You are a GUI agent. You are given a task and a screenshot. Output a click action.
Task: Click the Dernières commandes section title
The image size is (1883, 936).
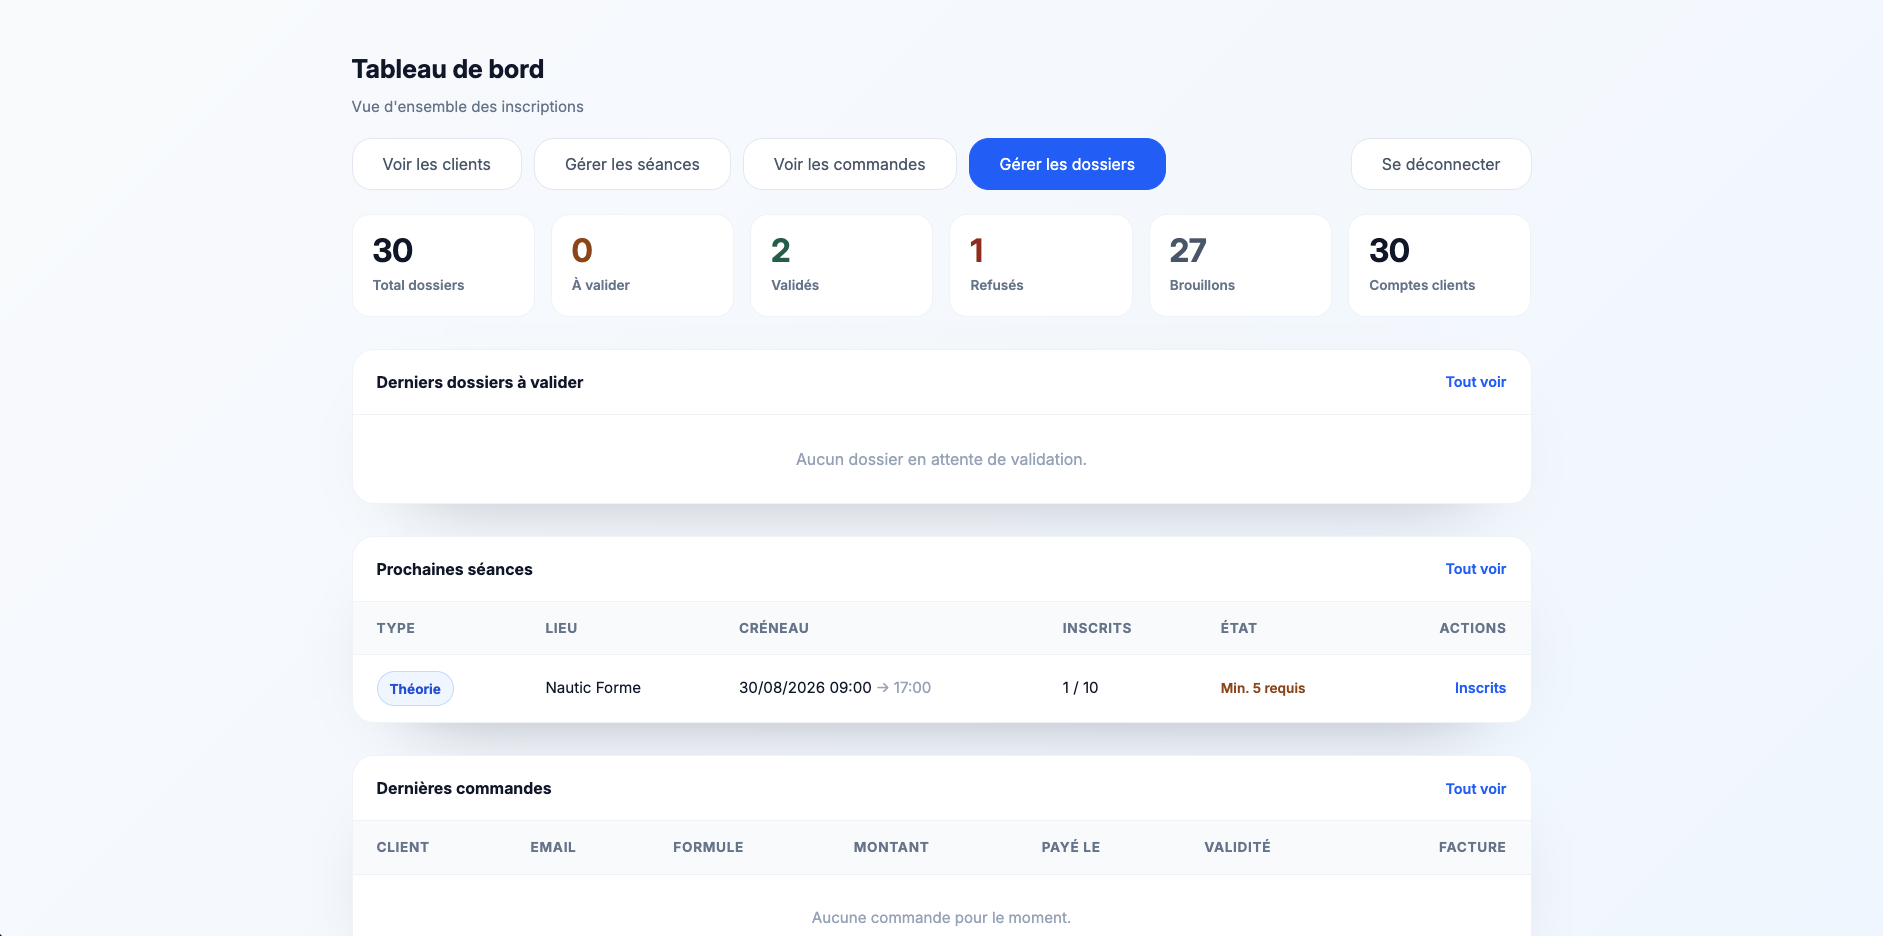(x=464, y=789)
